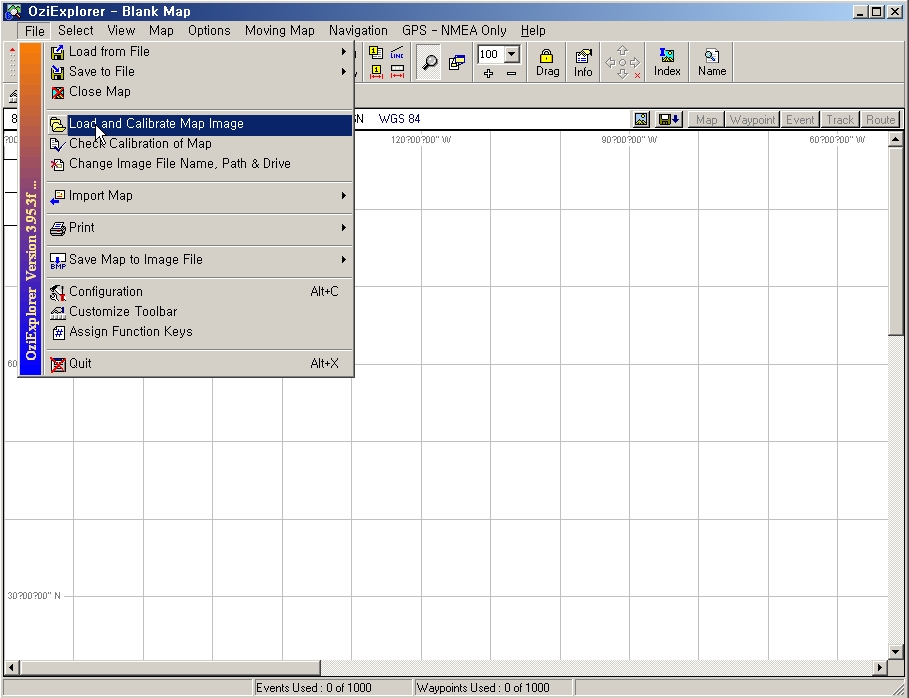Click the yellow waypoint list toolbar icon

[376, 53]
